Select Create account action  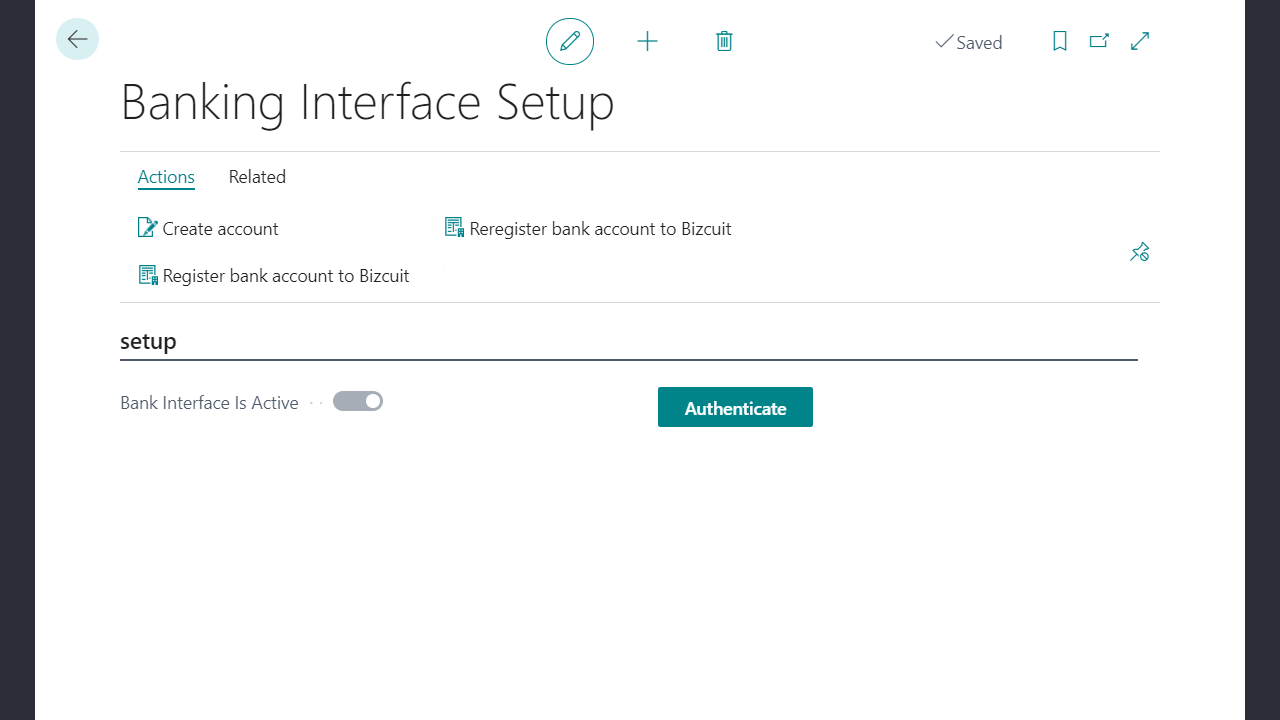pos(220,229)
